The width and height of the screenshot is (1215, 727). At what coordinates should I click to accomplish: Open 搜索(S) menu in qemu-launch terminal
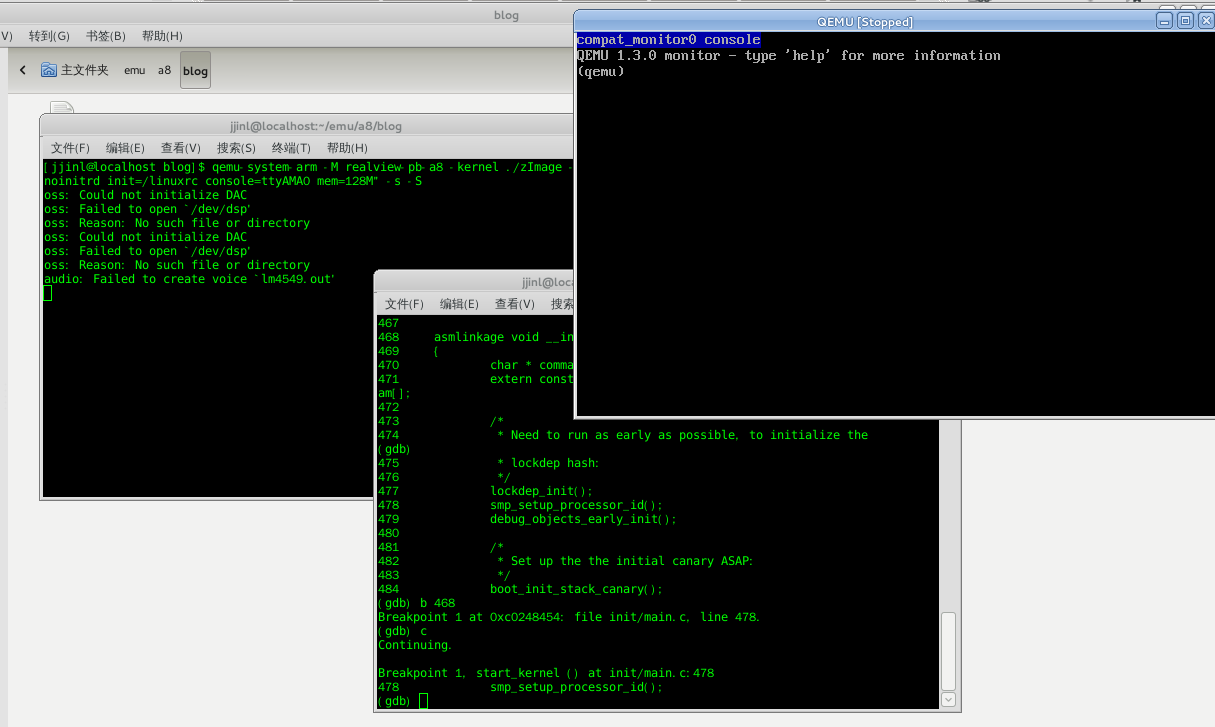coord(236,148)
